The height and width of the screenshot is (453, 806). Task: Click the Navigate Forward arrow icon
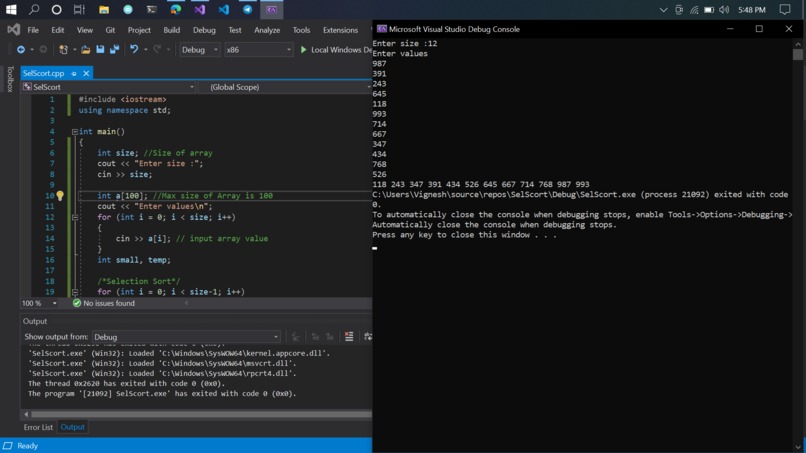43,49
